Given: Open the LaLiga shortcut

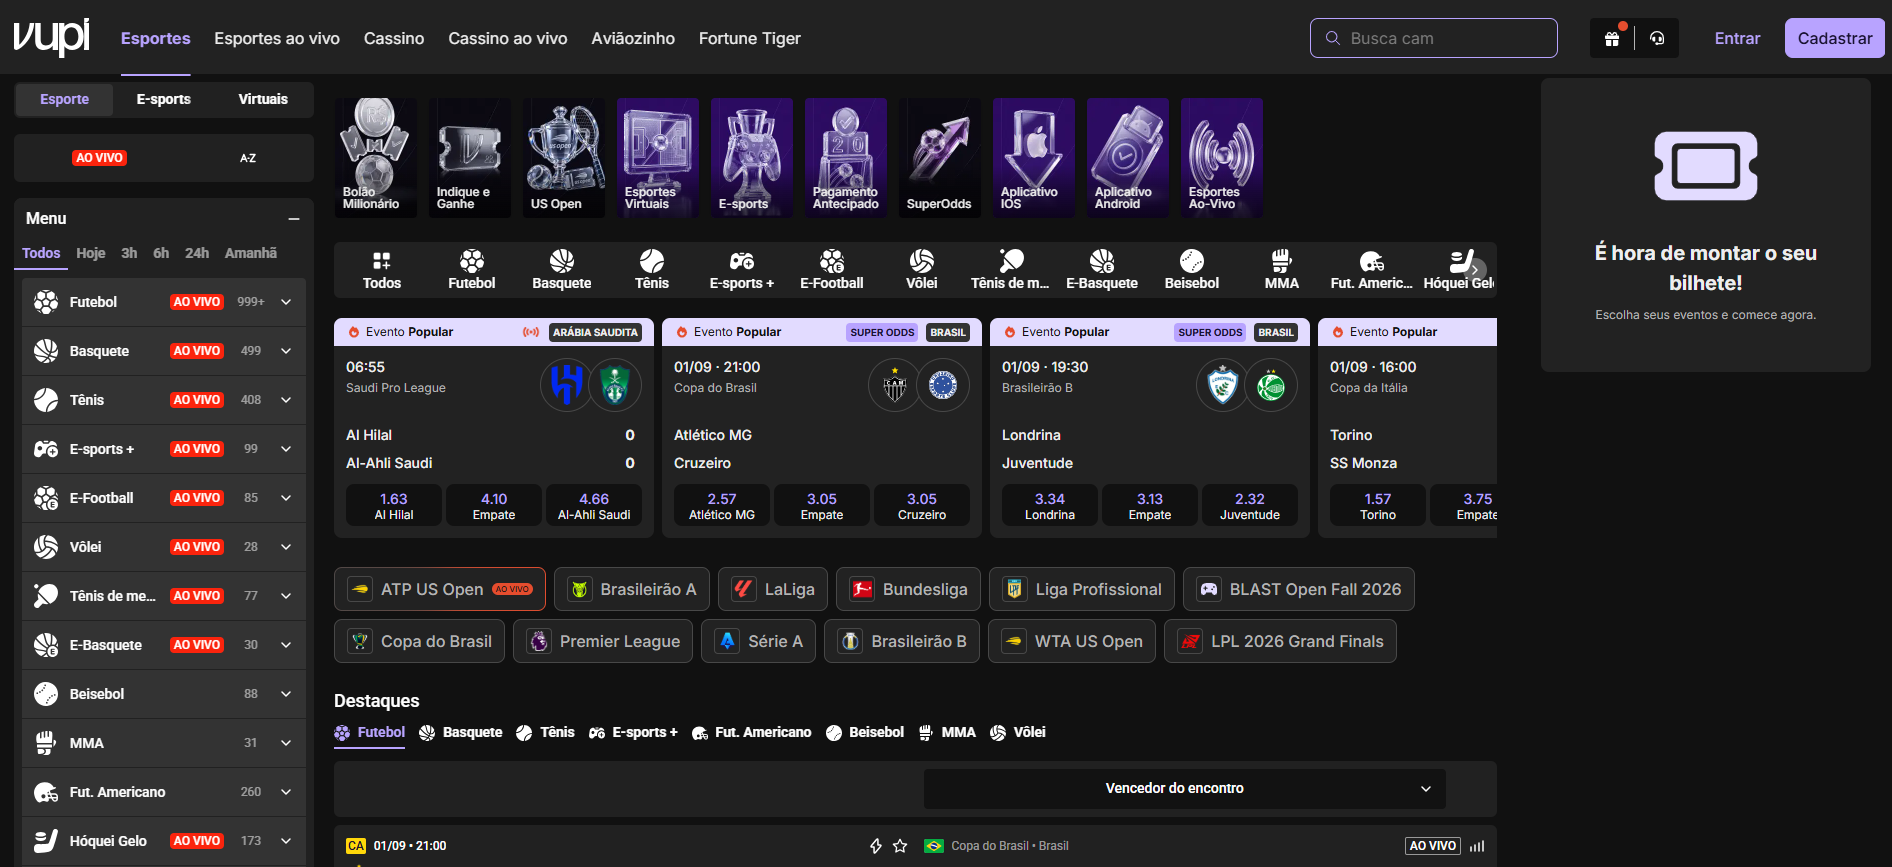Looking at the screenshot, I should [x=773, y=589].
